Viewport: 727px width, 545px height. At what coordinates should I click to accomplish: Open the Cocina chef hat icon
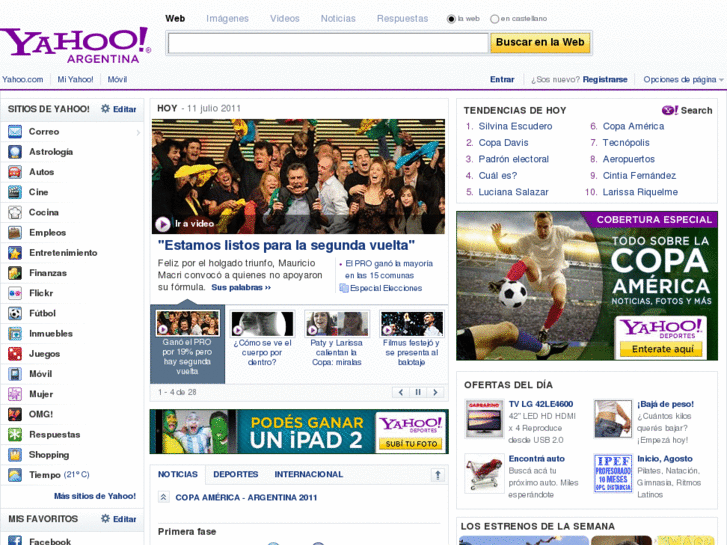(x=15, y=212)
